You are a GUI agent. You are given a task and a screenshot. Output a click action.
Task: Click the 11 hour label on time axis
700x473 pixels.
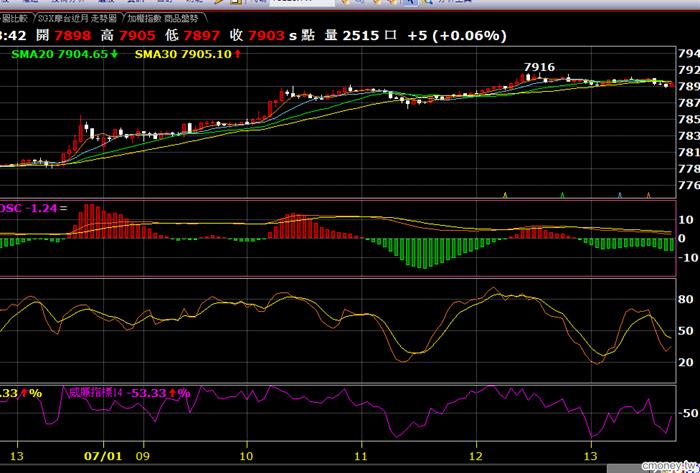361,456
